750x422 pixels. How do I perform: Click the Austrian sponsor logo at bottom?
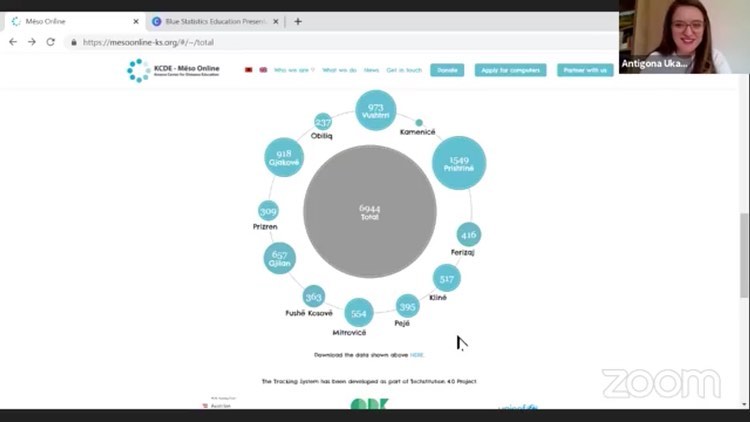(x=220, y=403)
